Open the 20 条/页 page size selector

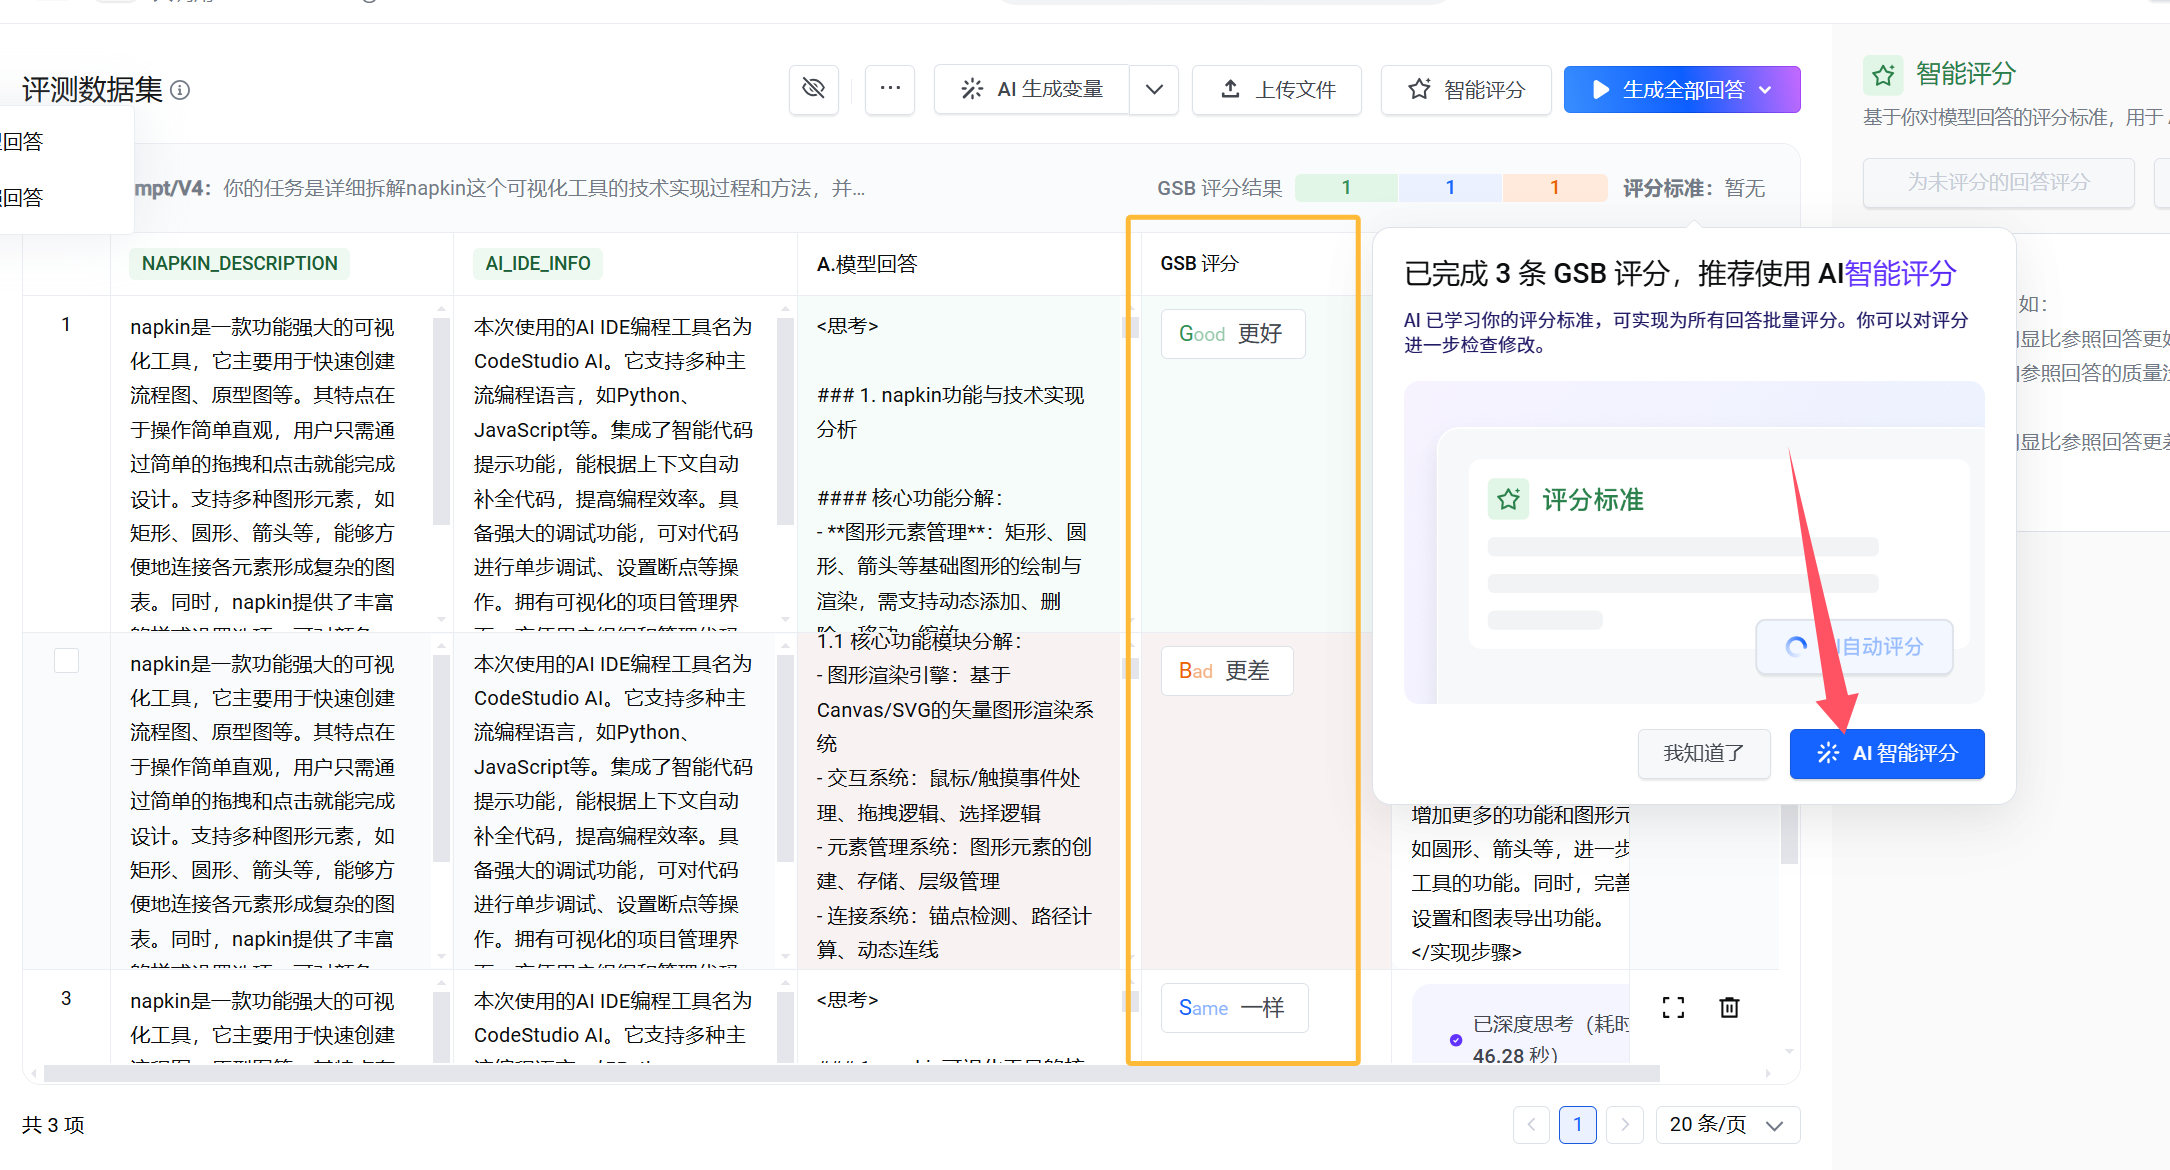(1727, 1125)
